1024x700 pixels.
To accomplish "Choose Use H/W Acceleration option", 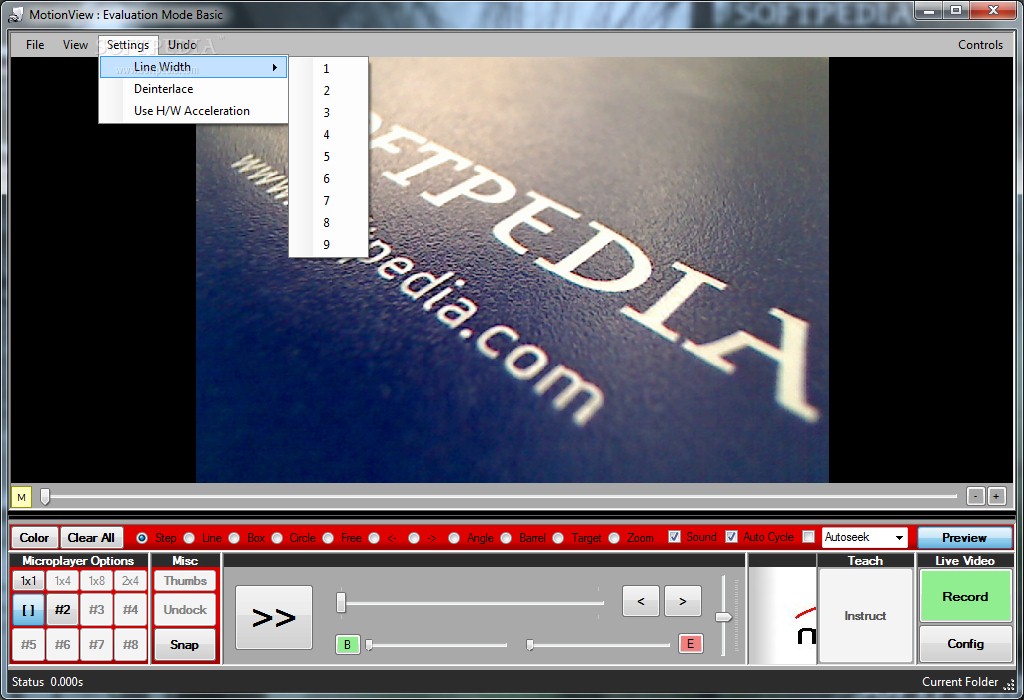I will click(193, 111).
